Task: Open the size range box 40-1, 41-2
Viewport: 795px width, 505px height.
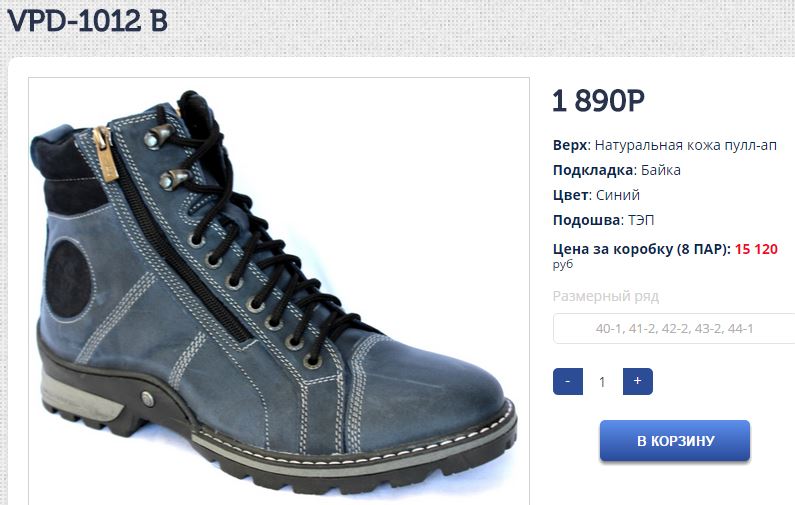Action: [x=674, y=329]
